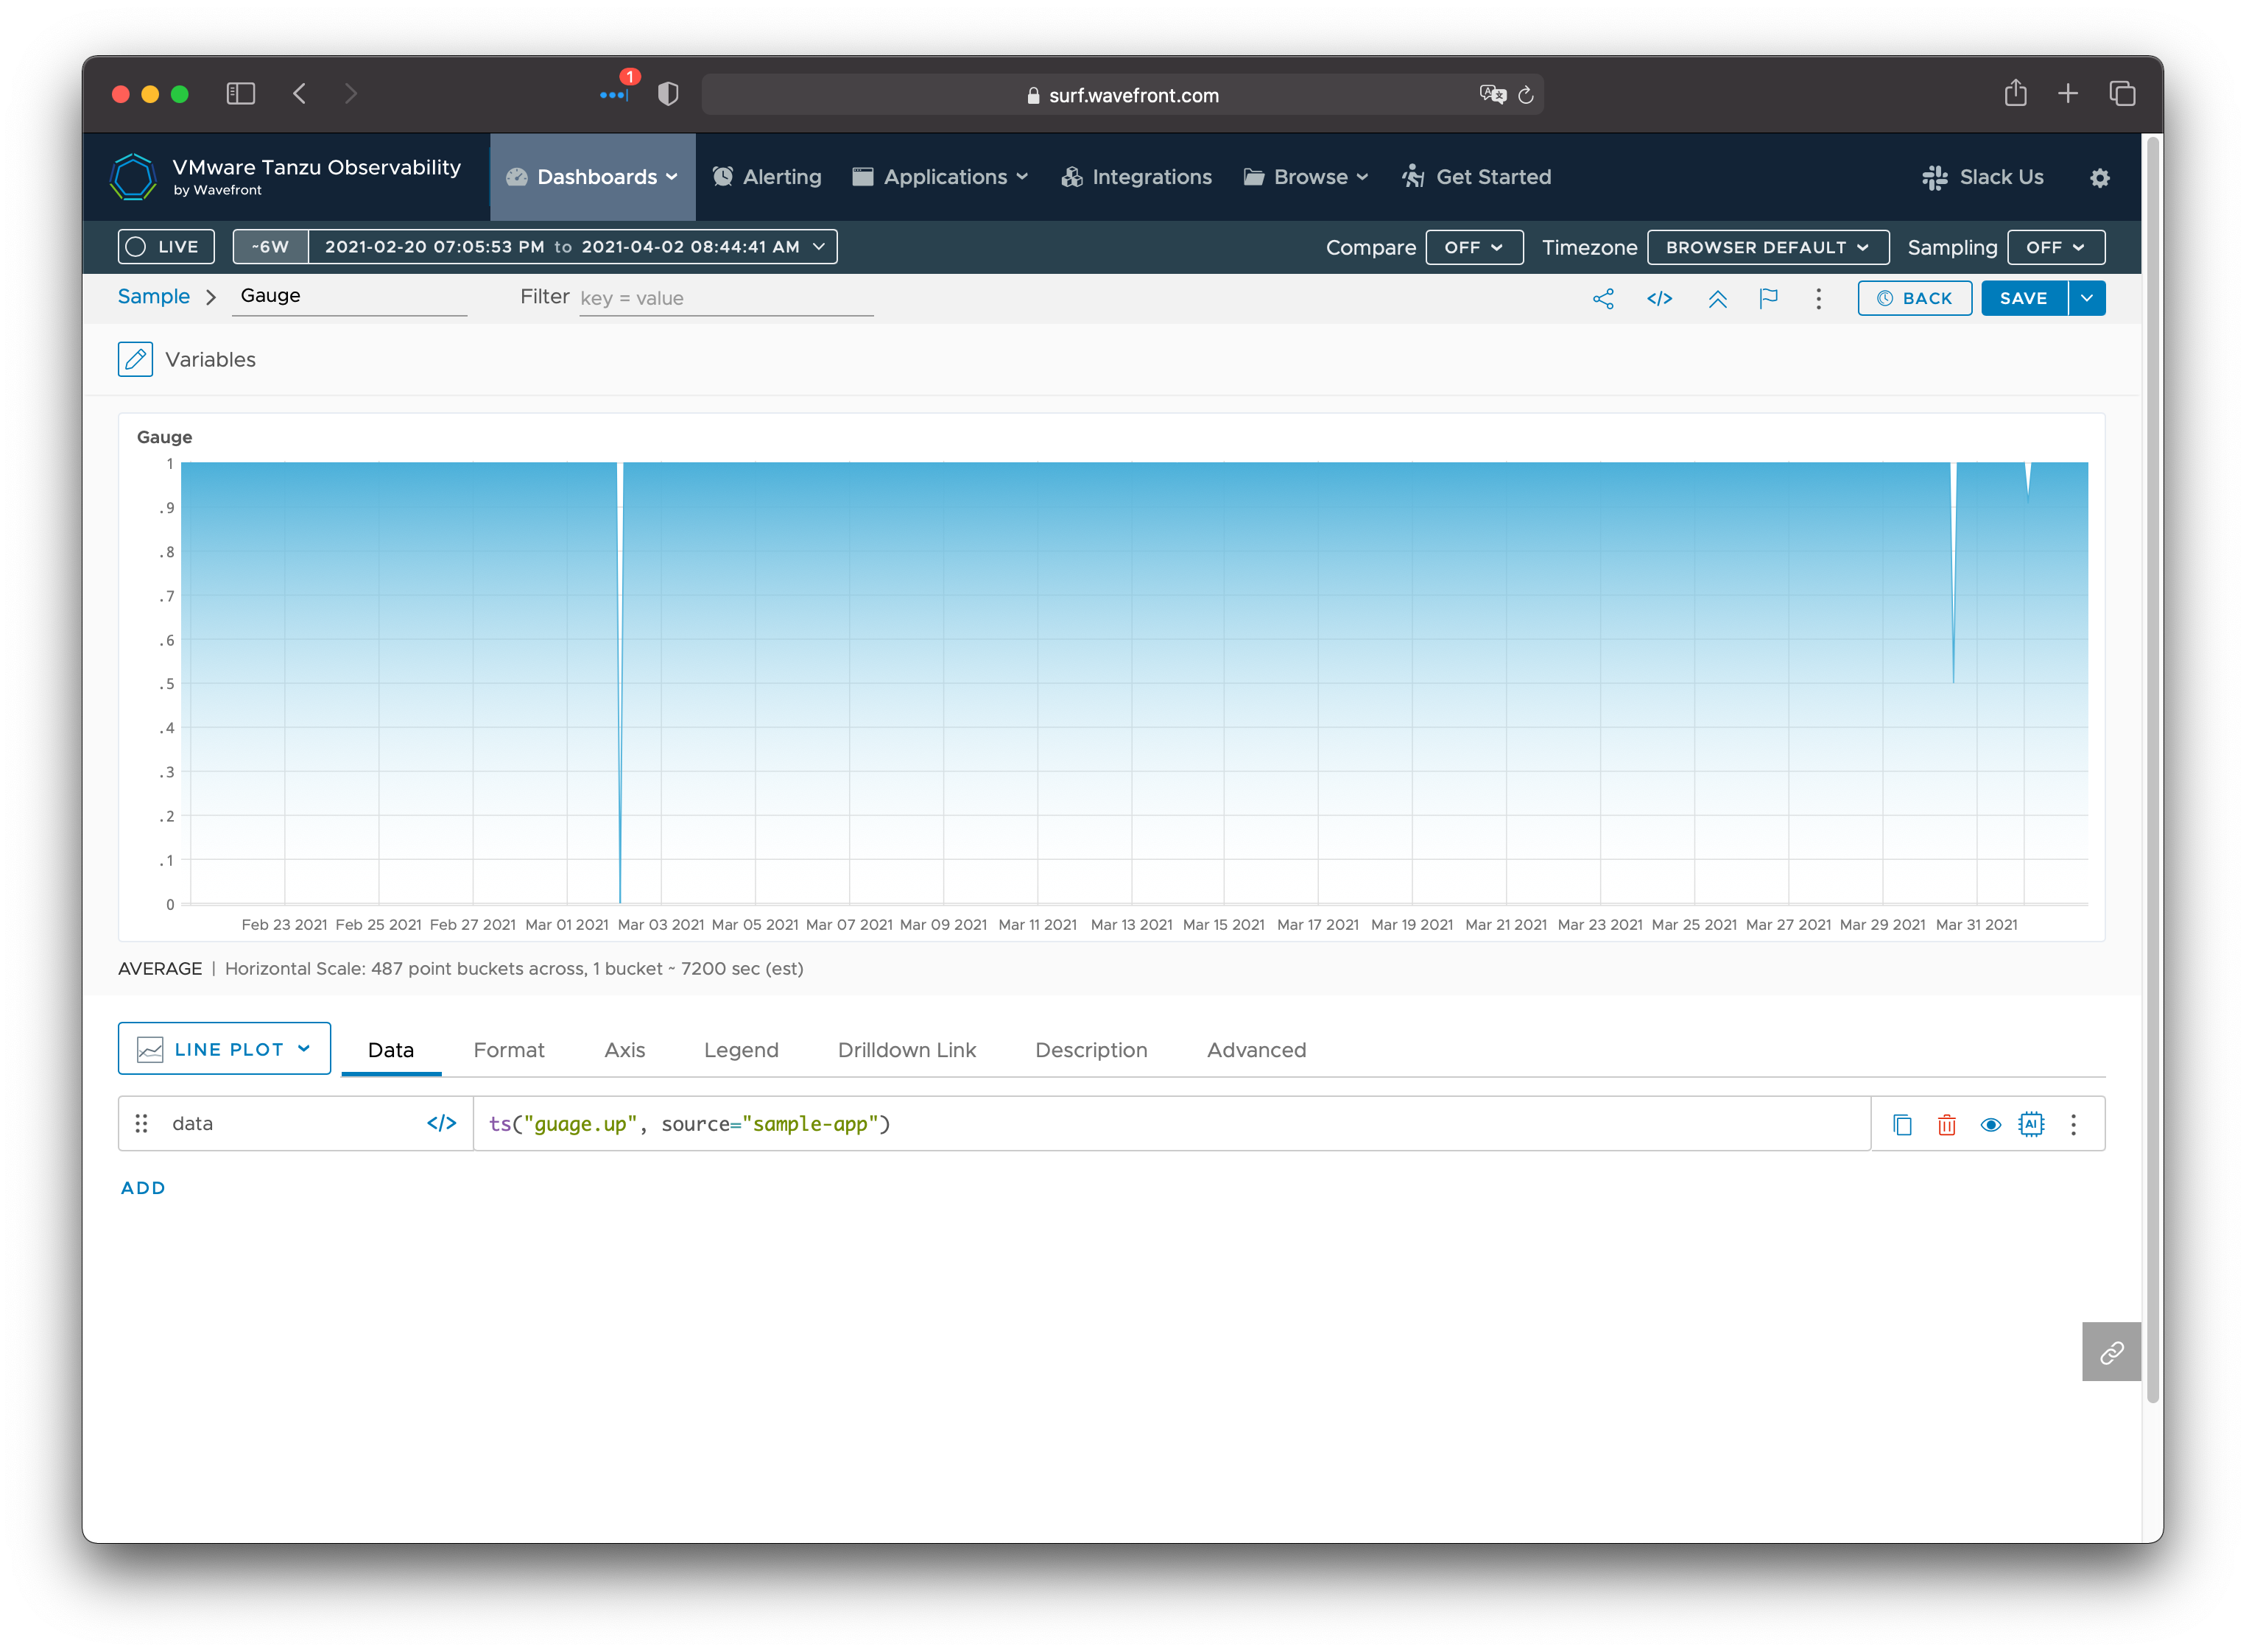
Task: Open the Timezone BROWSER DEFAULT dropdown
Action: pyautogui.click(x=1767, y=247)
